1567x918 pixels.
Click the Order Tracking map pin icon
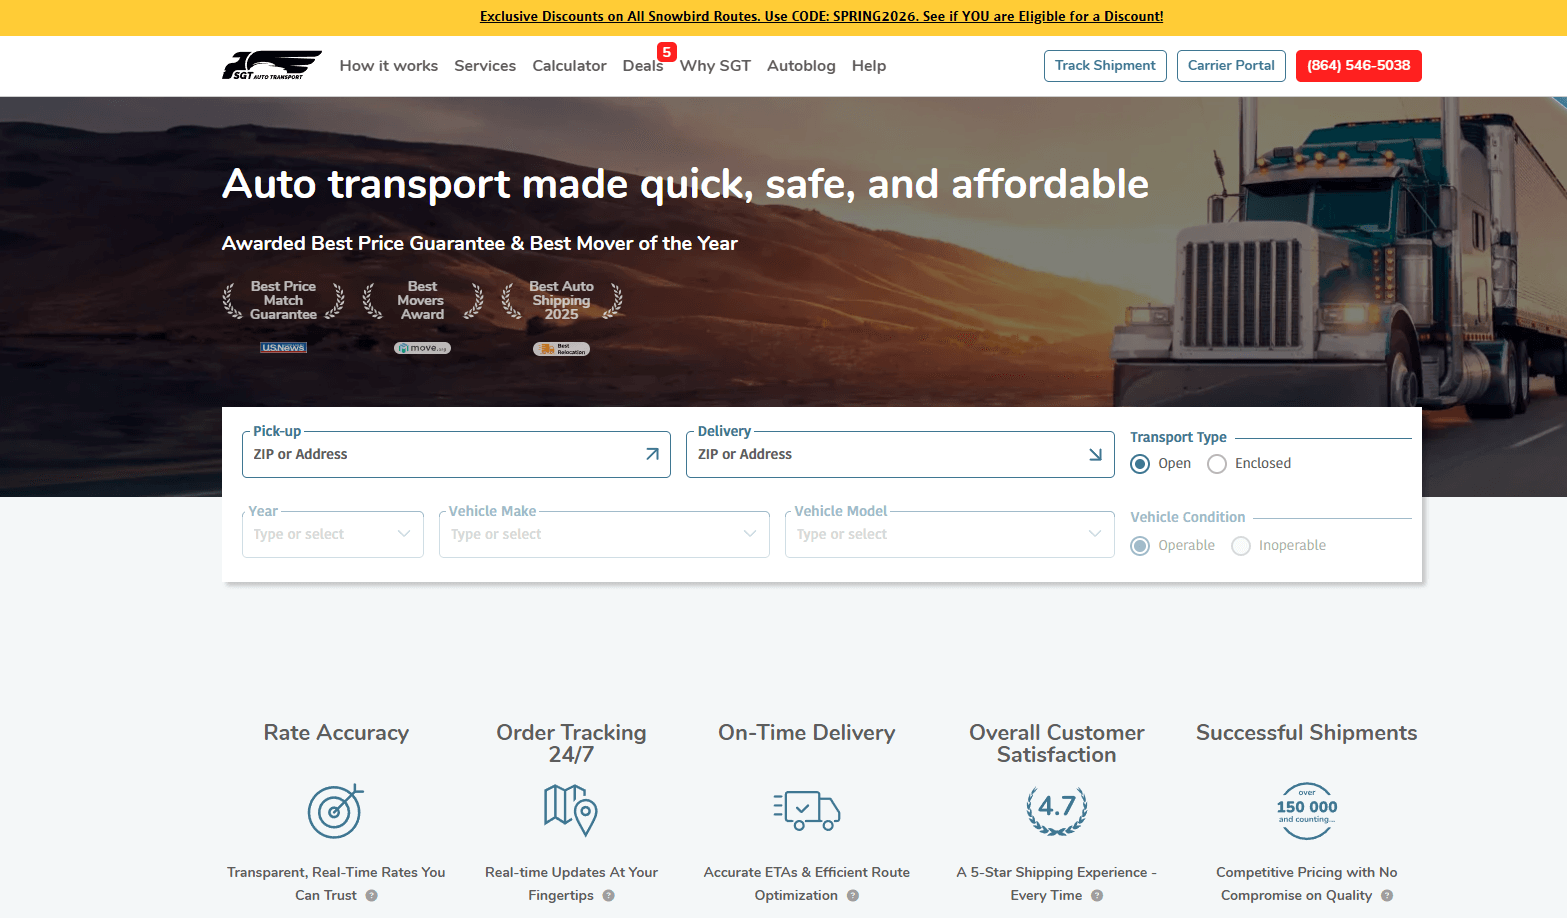(570, 809)
